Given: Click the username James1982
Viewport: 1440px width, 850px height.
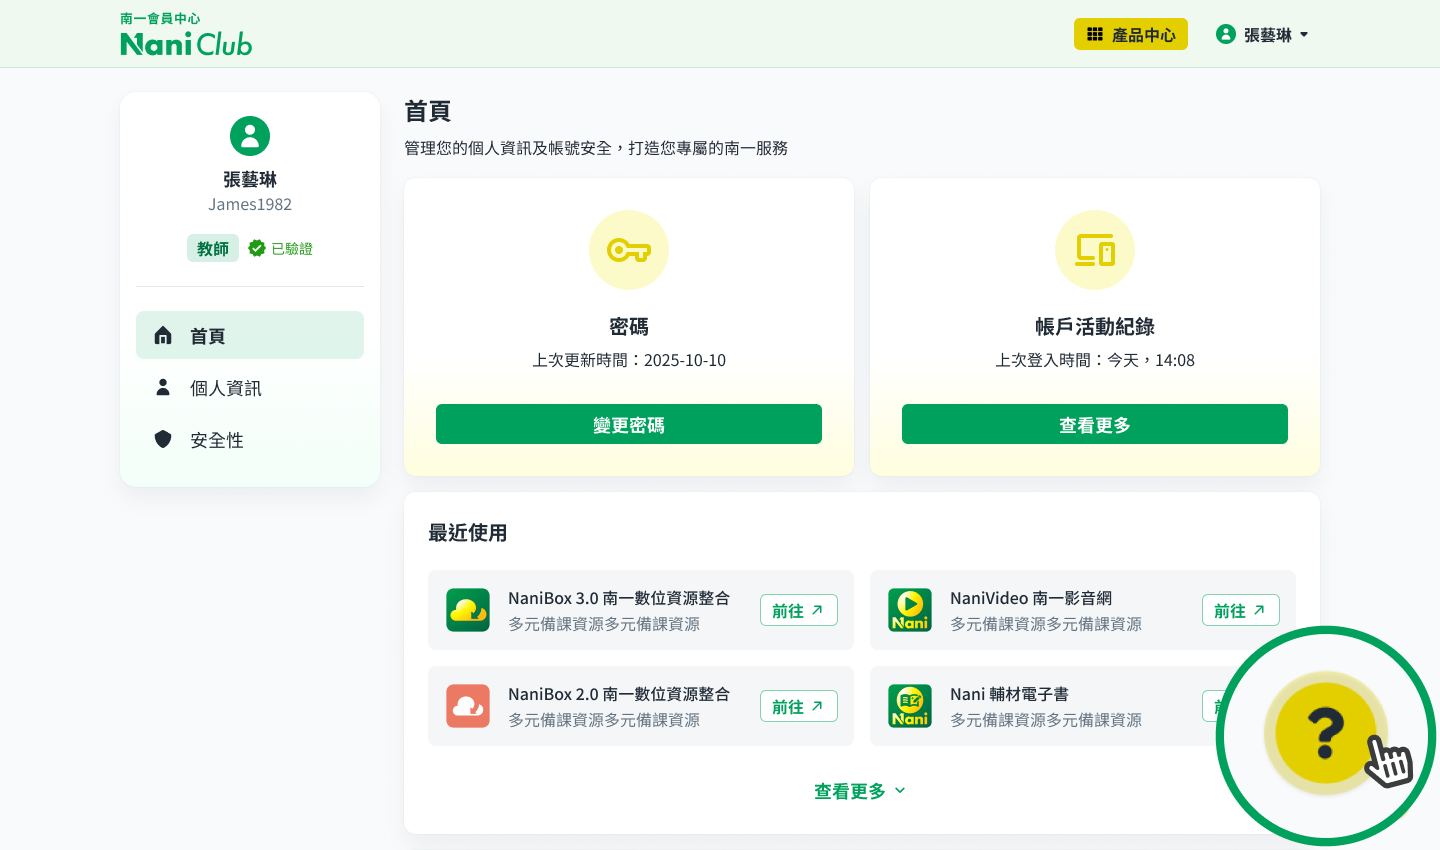Looking at the screenshot, I should (250, 204).
